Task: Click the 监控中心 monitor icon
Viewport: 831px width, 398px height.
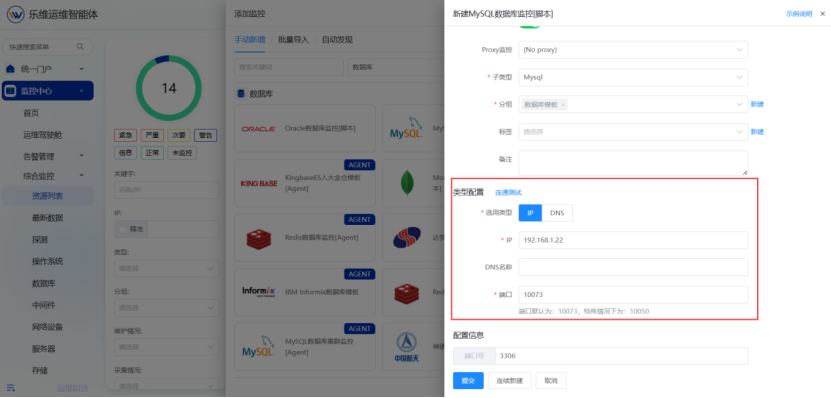Action: coord(10,91)
